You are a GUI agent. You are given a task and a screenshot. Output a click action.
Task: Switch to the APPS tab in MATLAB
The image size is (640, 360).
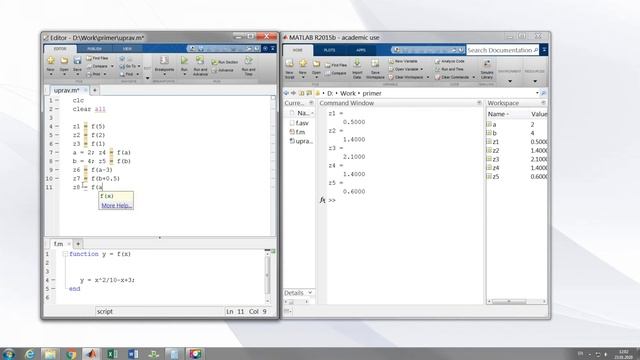[x=361, y=50]
